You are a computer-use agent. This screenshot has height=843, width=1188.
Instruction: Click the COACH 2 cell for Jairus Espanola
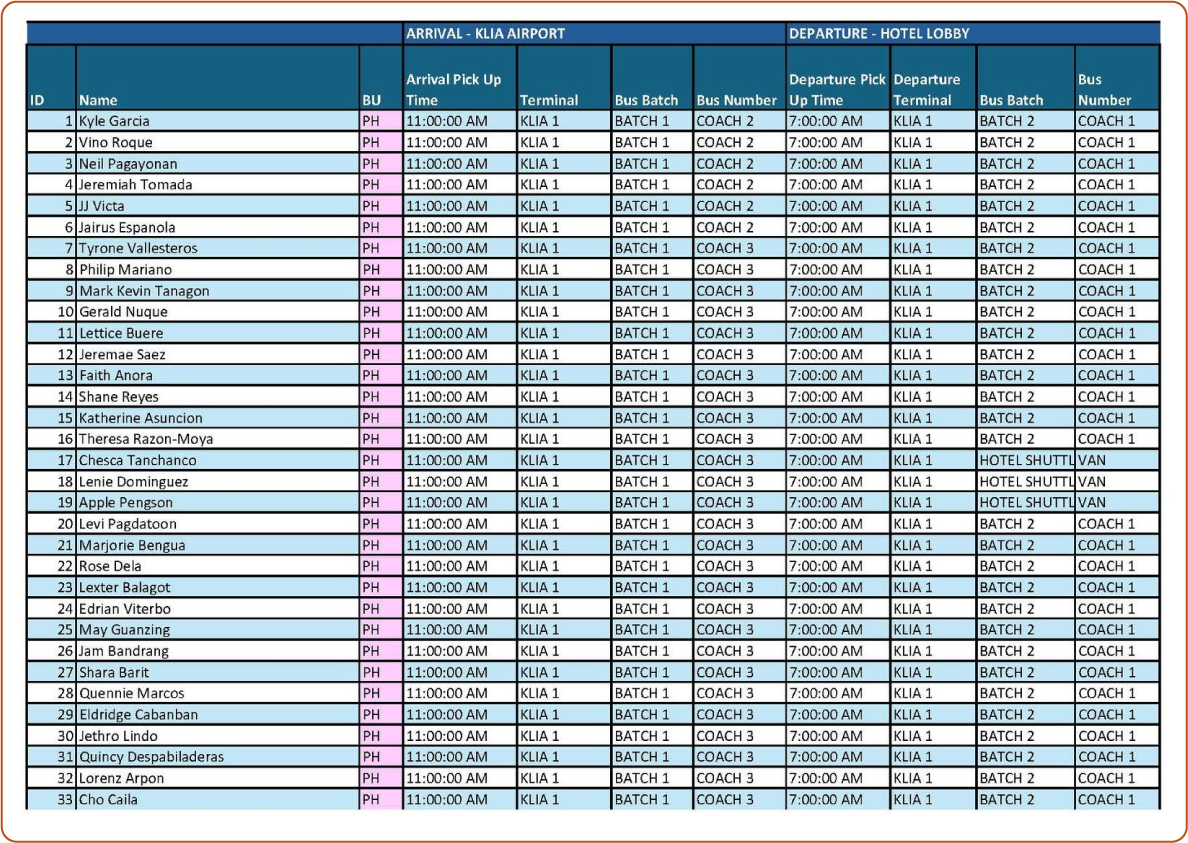click(x=738, y=227)
